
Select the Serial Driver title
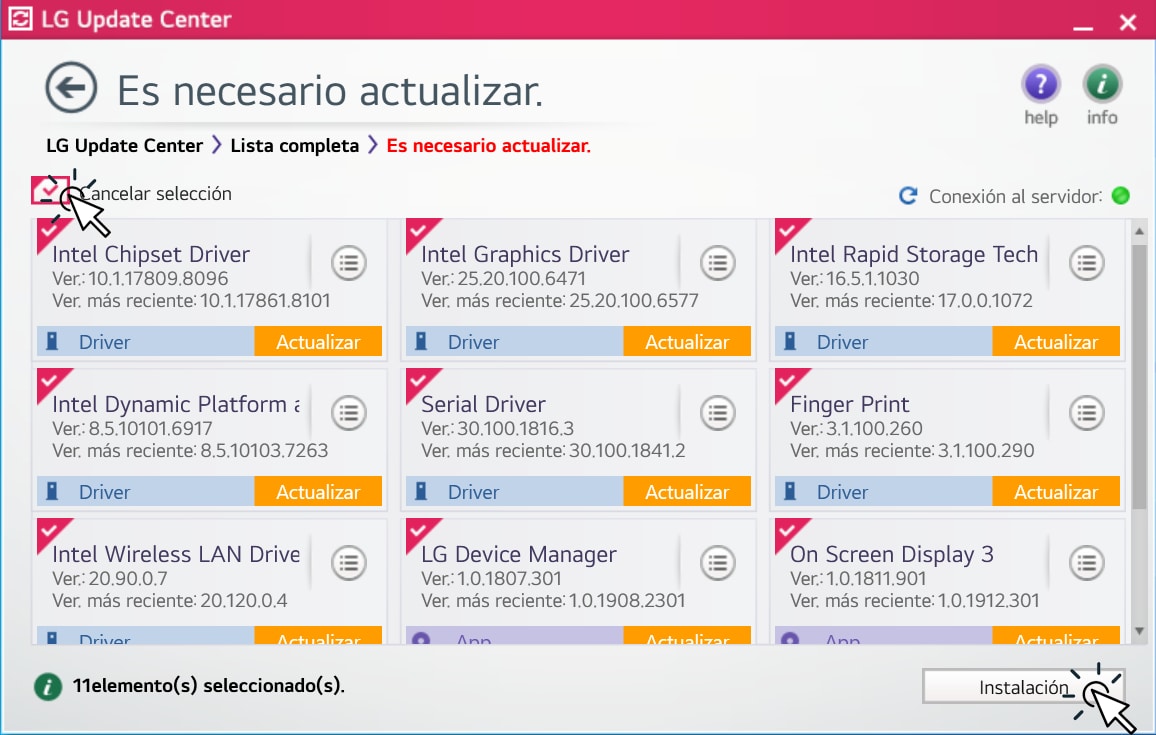tap(483, 404)
